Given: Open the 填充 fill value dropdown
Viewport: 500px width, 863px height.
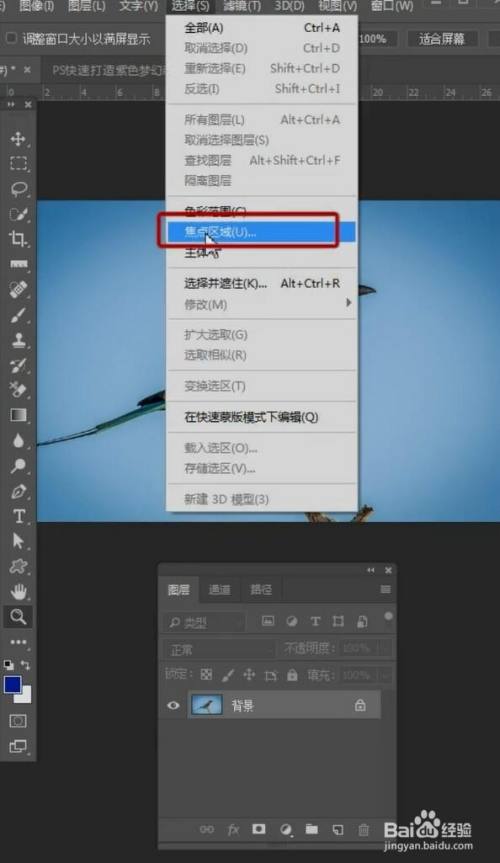Looking at the screenshot, I should (385, 674).
